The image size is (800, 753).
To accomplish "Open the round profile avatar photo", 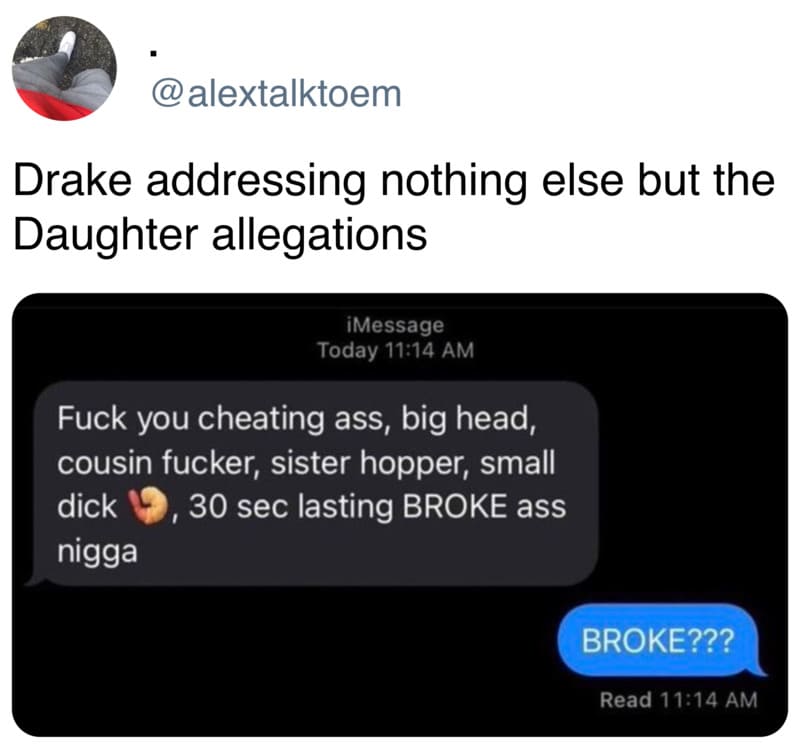I will (64, 68).
